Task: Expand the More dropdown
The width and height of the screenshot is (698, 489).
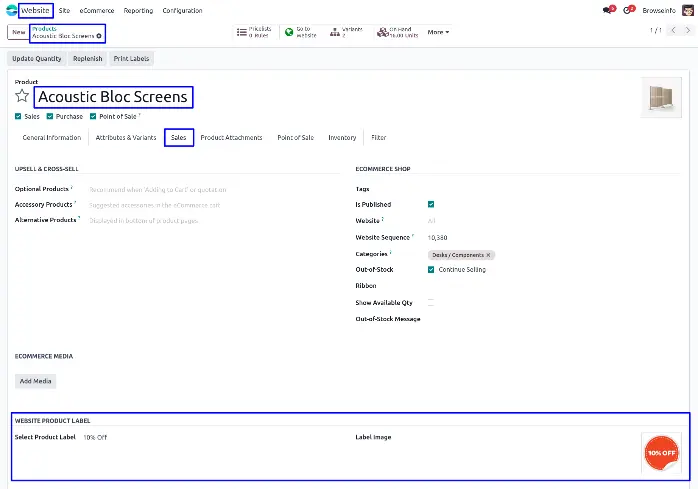Action: (438, 32)
